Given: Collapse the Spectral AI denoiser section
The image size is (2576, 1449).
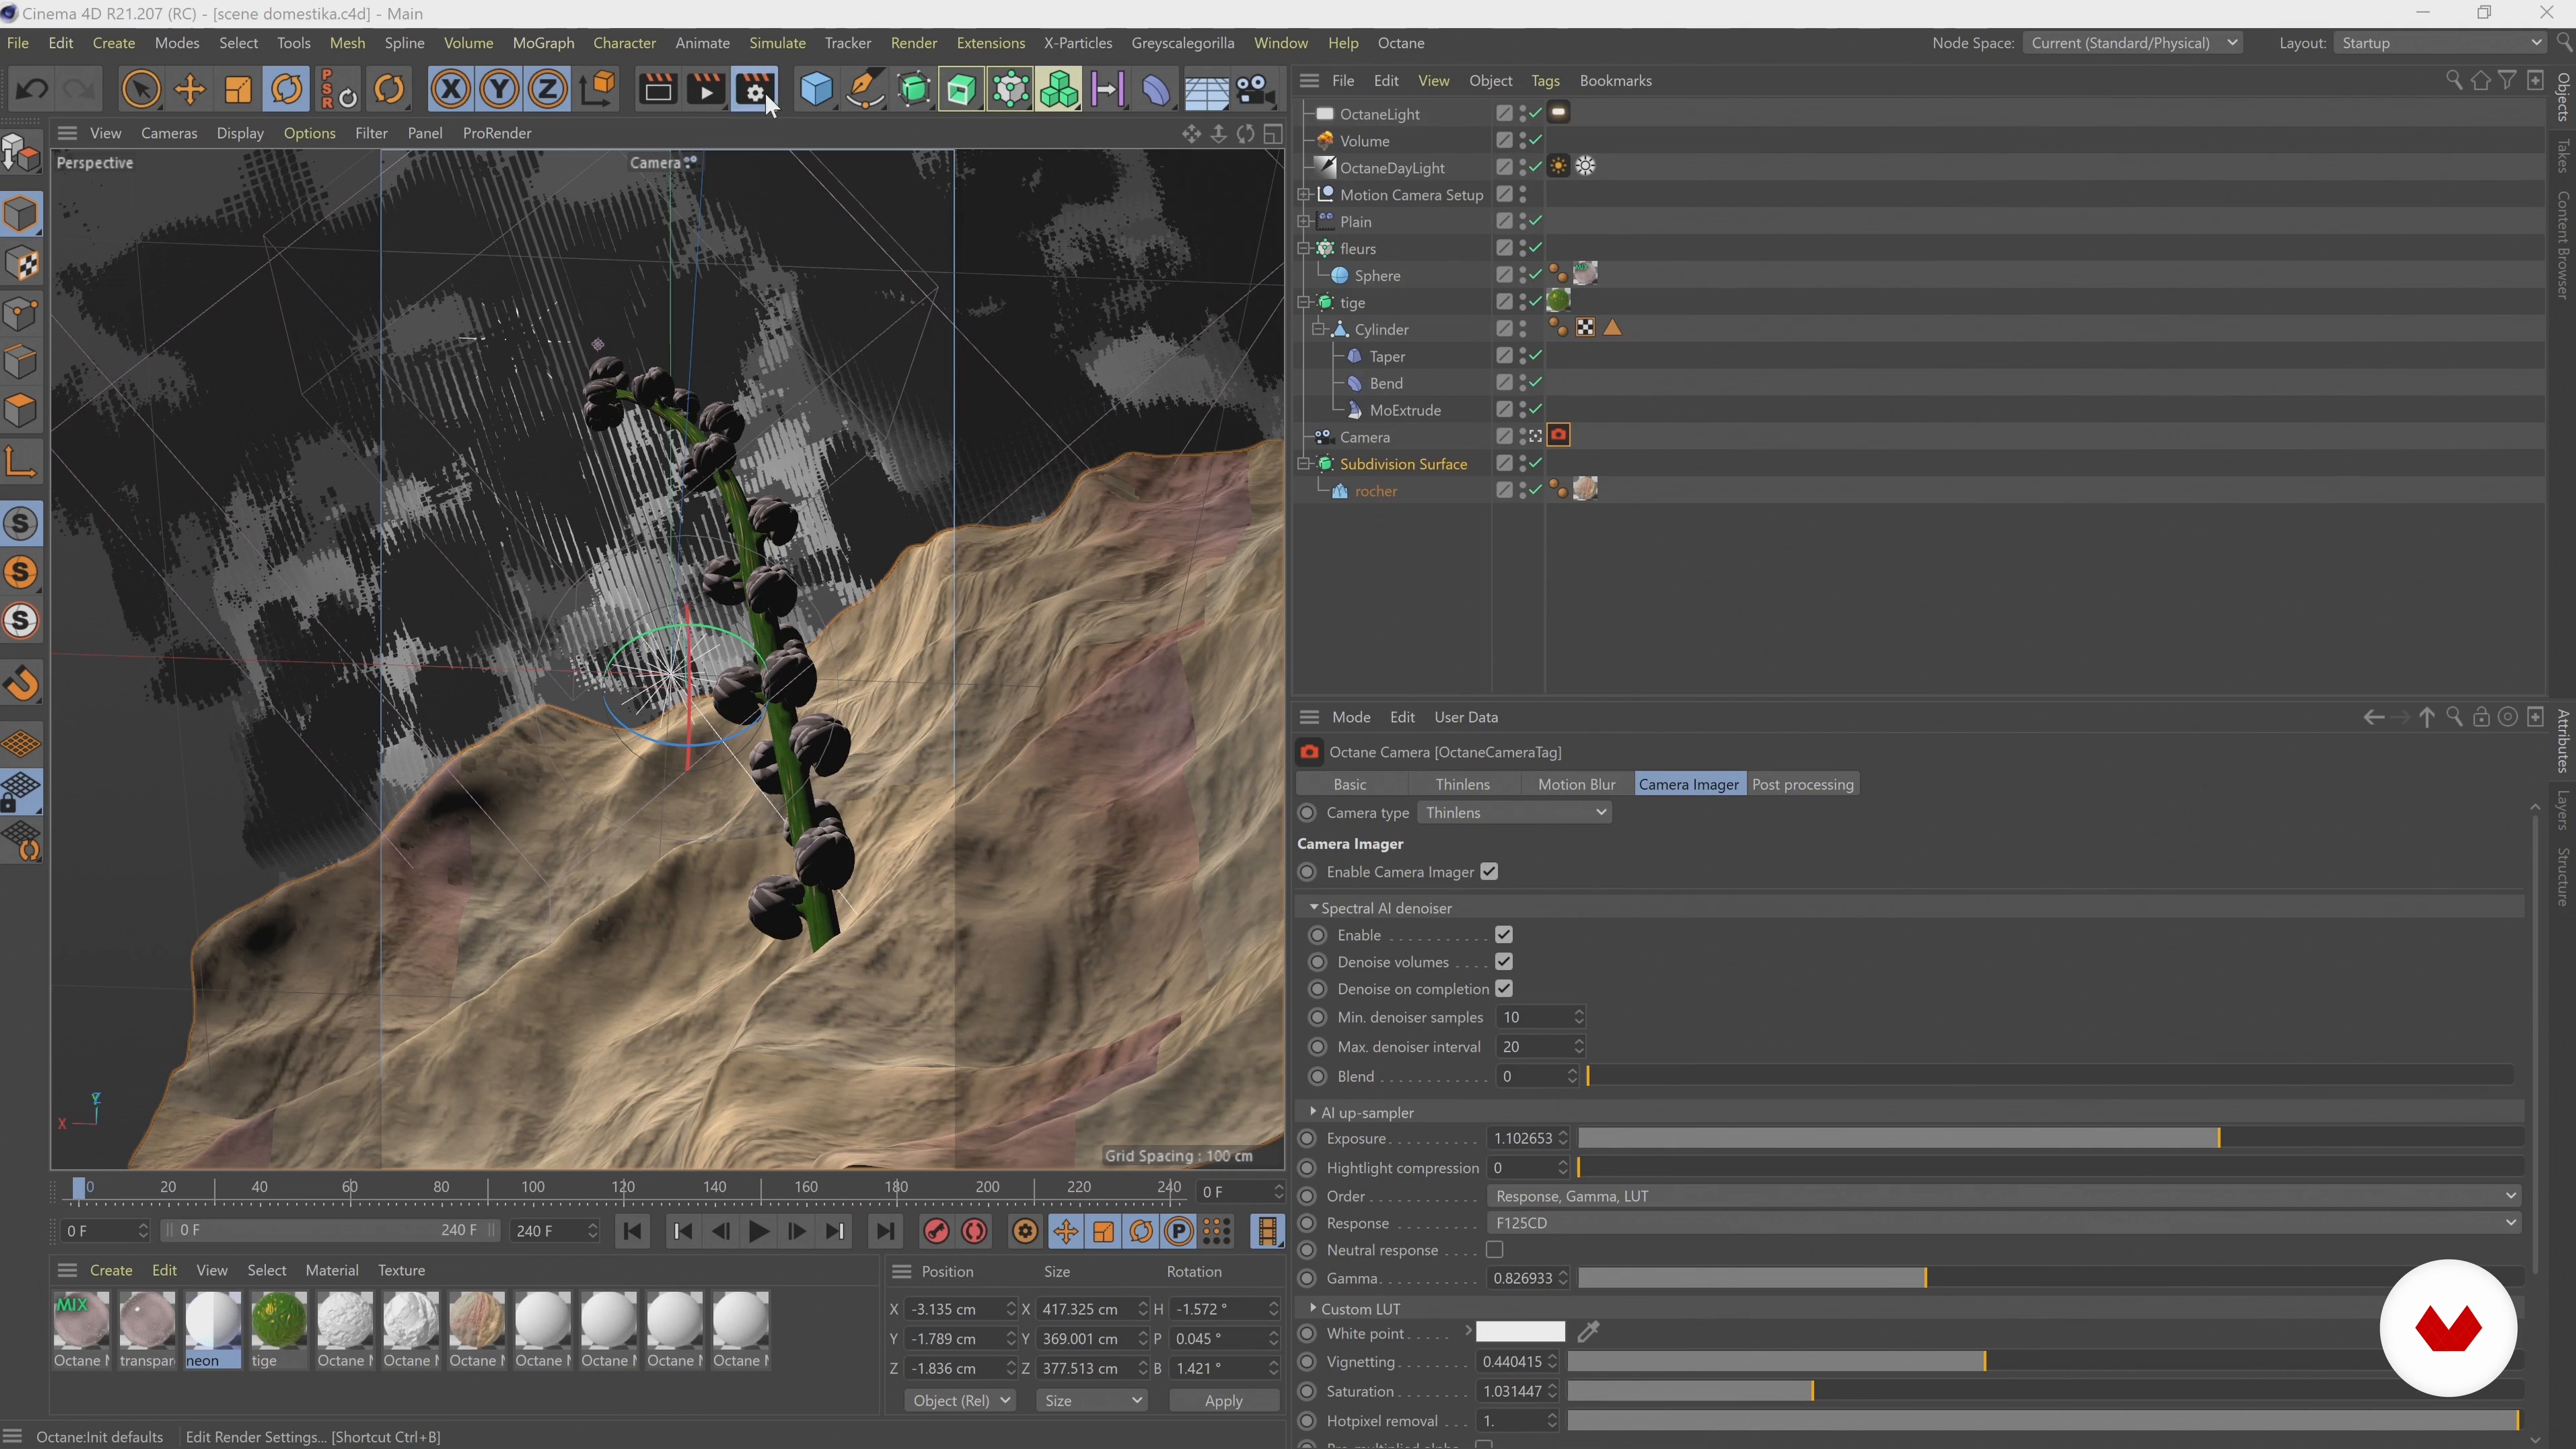Looking at the screenshot, I should pos(1313,908).
